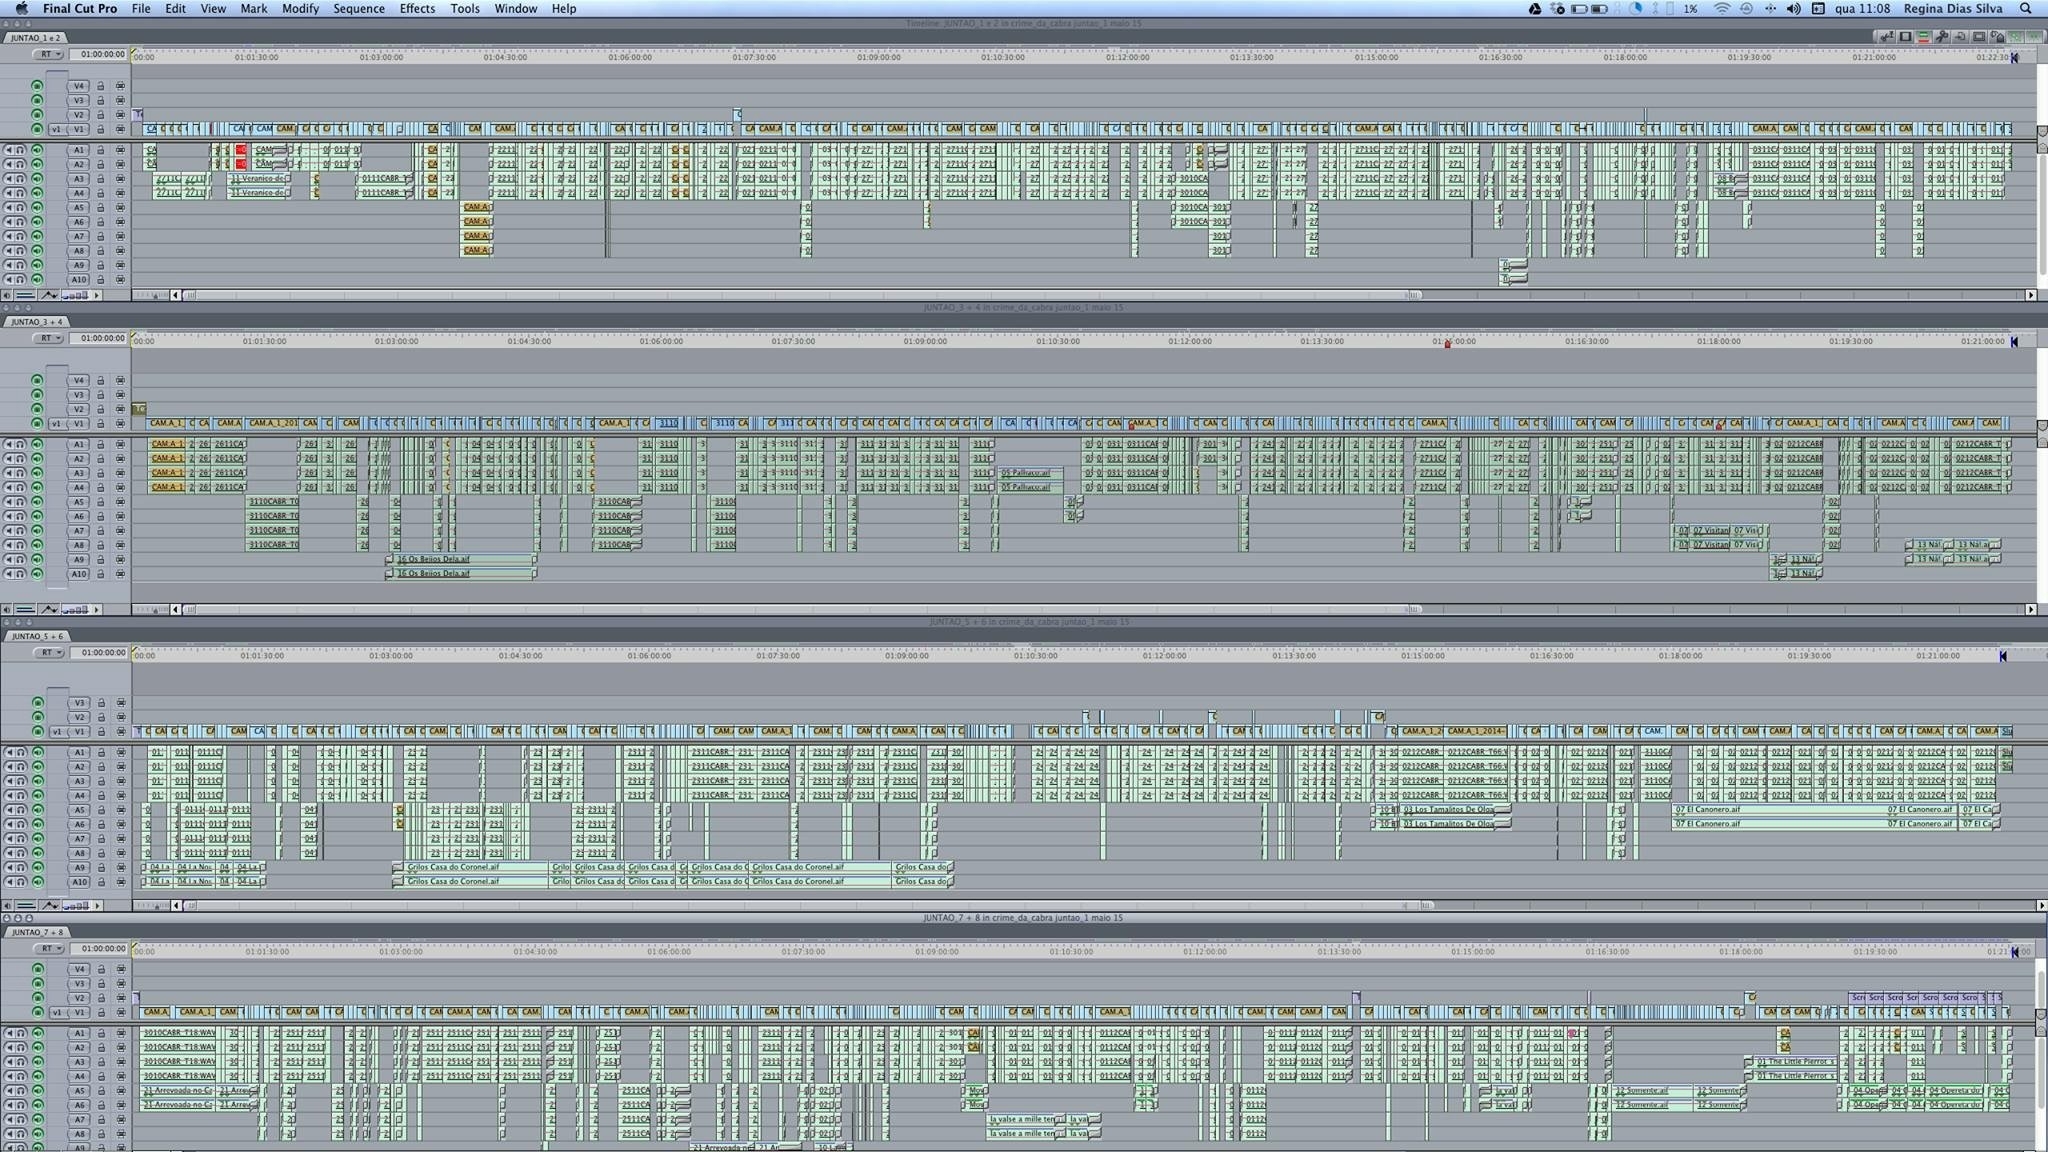
Task: Toggle audibility of A10 in JUNTAO_1 e 2
Action: 37,280
